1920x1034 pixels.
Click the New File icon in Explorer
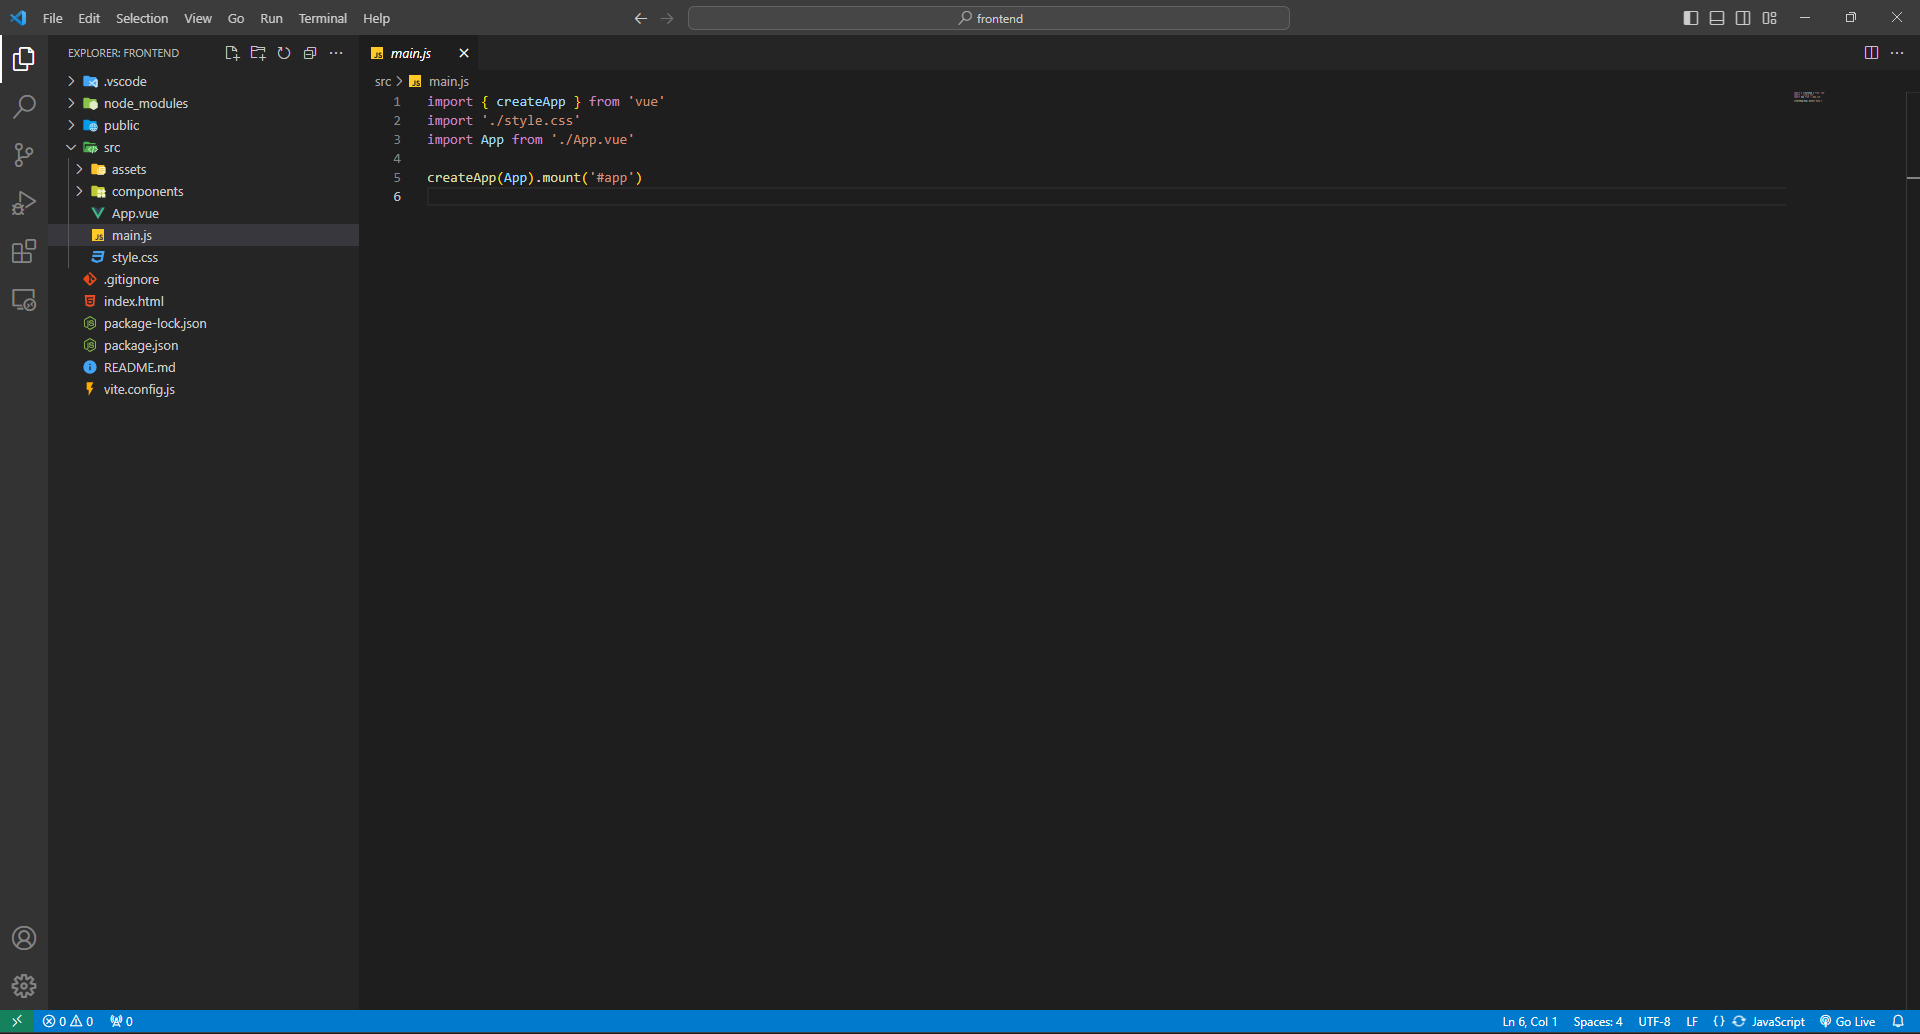click(x=232, y=53)
